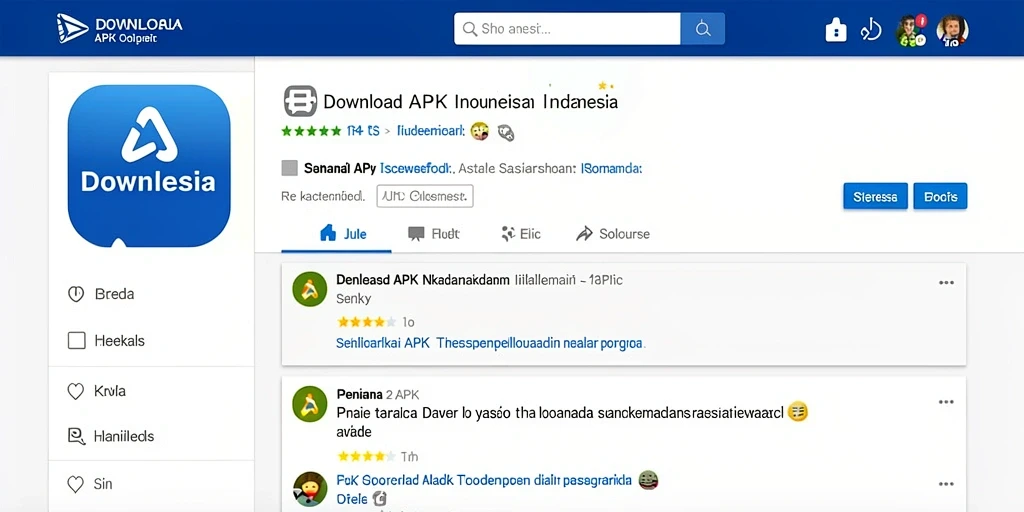Click the search input field in header
Screen dimensions: 1024x512
(x=567, y=29)
